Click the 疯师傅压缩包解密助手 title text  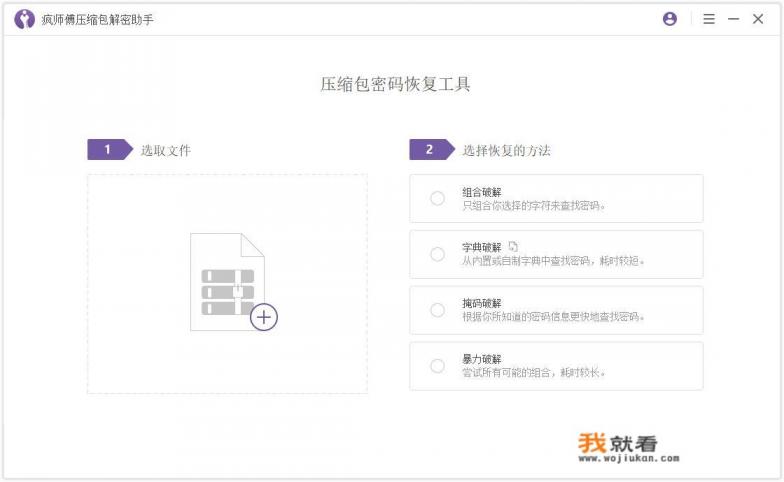(97, 20)
